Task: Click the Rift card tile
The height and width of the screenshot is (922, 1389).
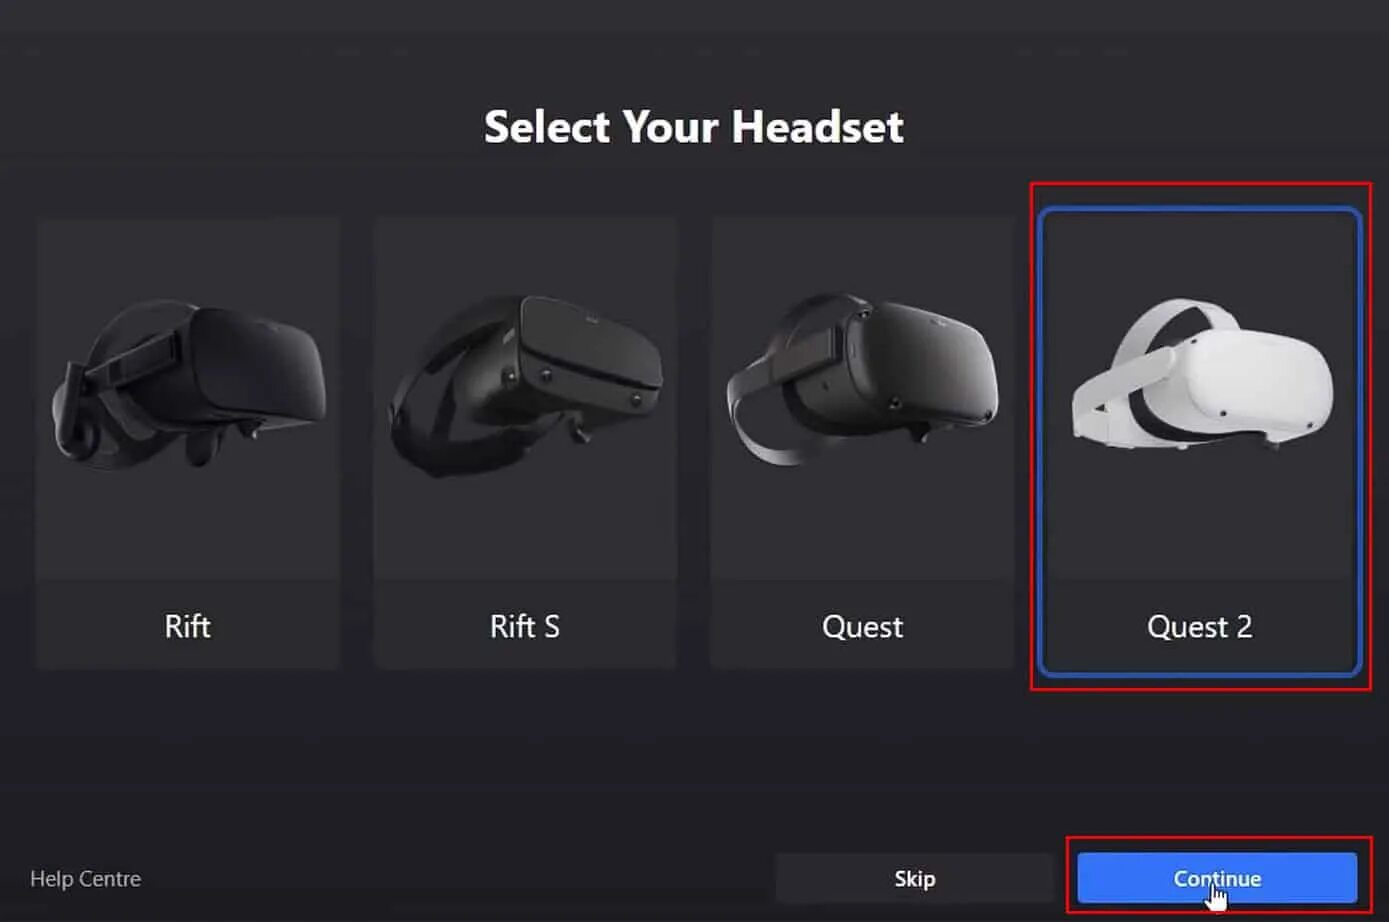Action: (188, 443)
